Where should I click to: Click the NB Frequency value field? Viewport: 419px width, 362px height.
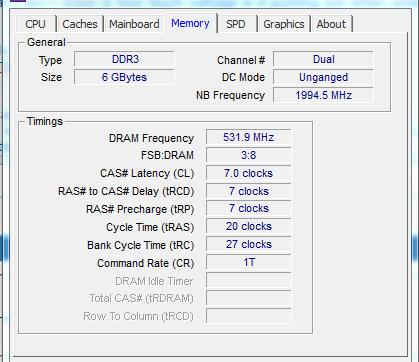[323, 95]
